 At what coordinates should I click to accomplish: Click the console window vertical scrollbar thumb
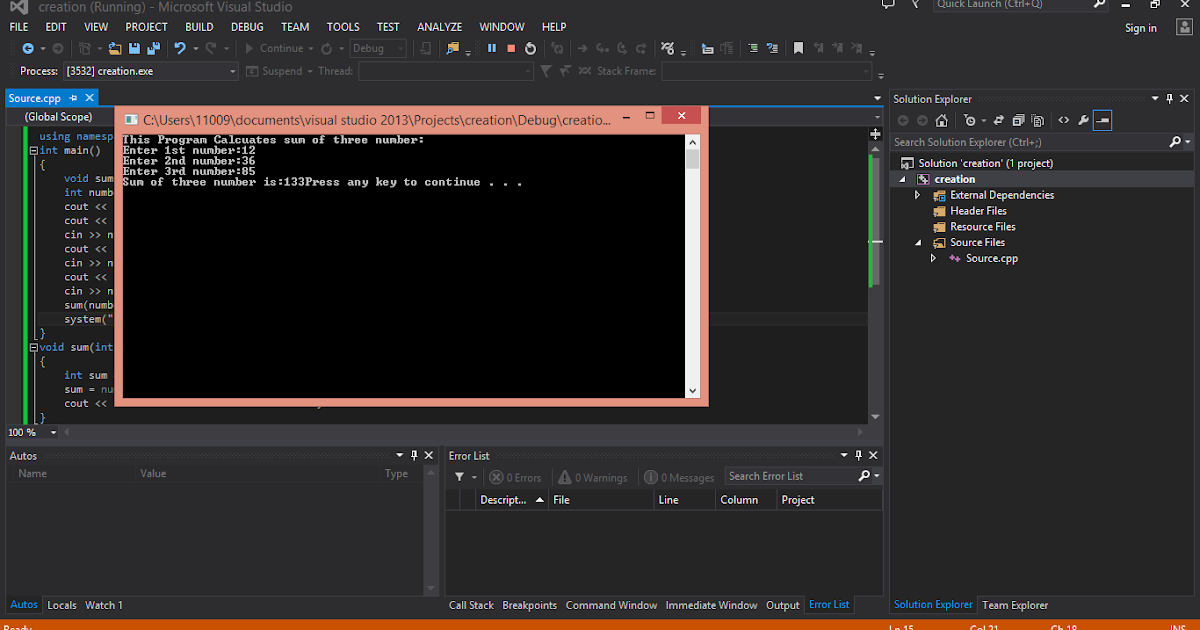(692, 159)
